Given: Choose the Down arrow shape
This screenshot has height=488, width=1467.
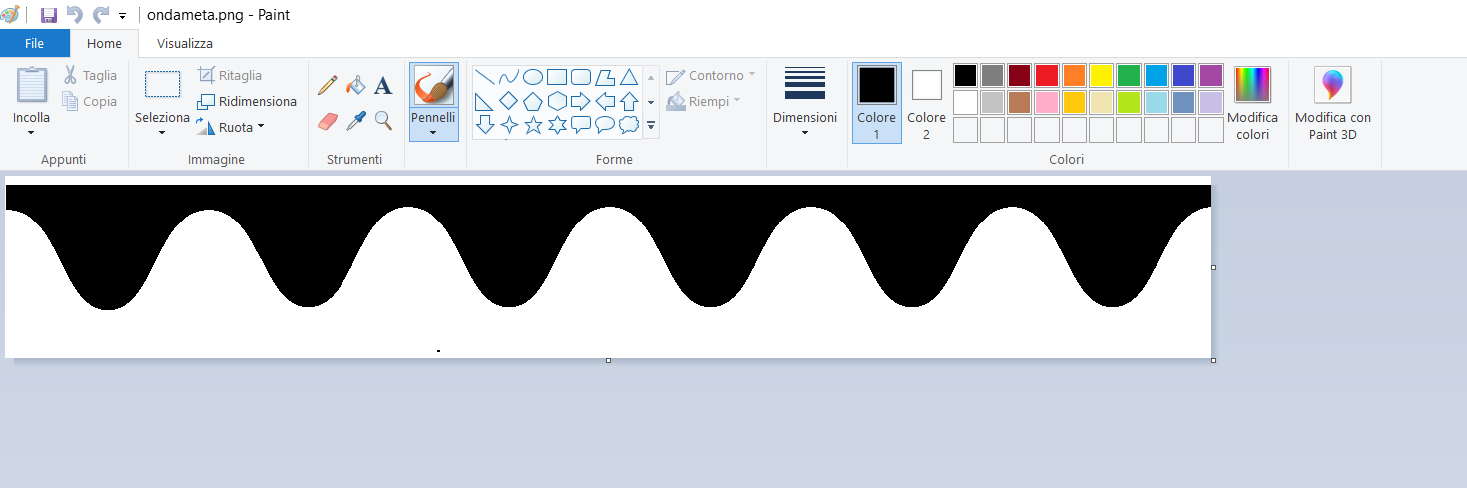Looking at the screenshot, I should tap(485, 125).
